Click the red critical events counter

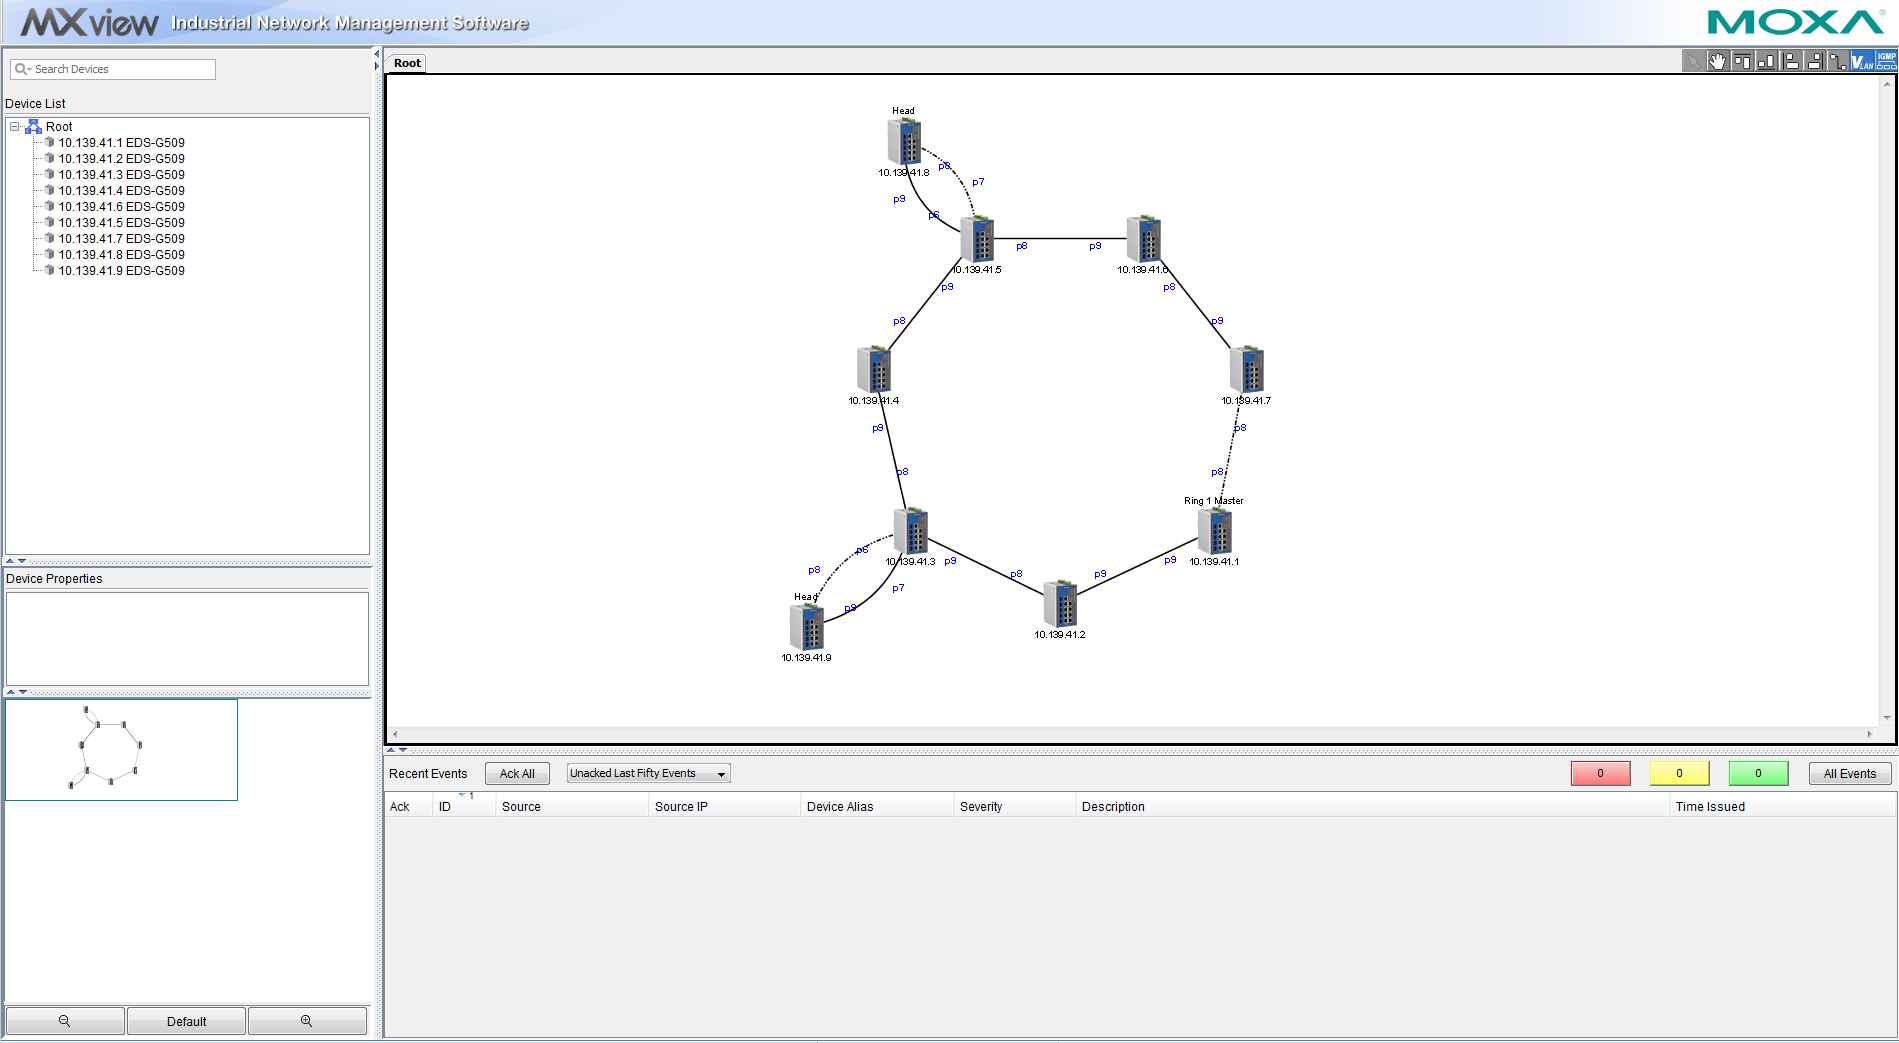pyautogui.click(x=1600, y=774)
